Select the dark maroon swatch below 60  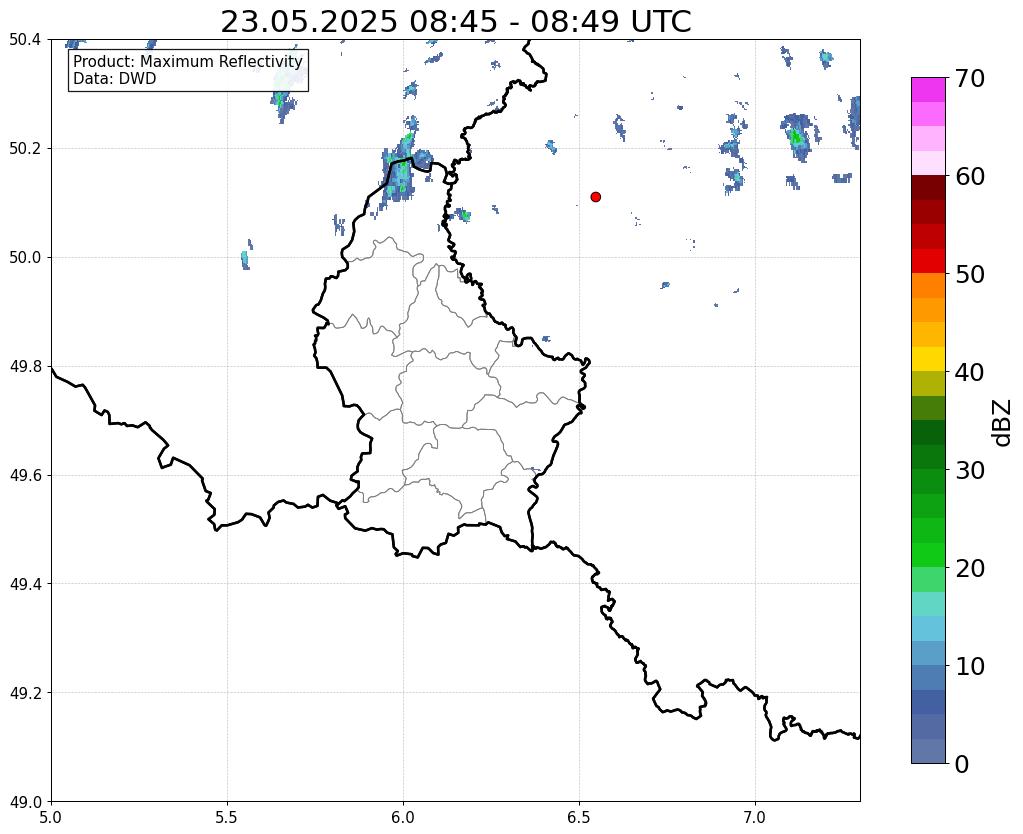[x=928, y=188]
